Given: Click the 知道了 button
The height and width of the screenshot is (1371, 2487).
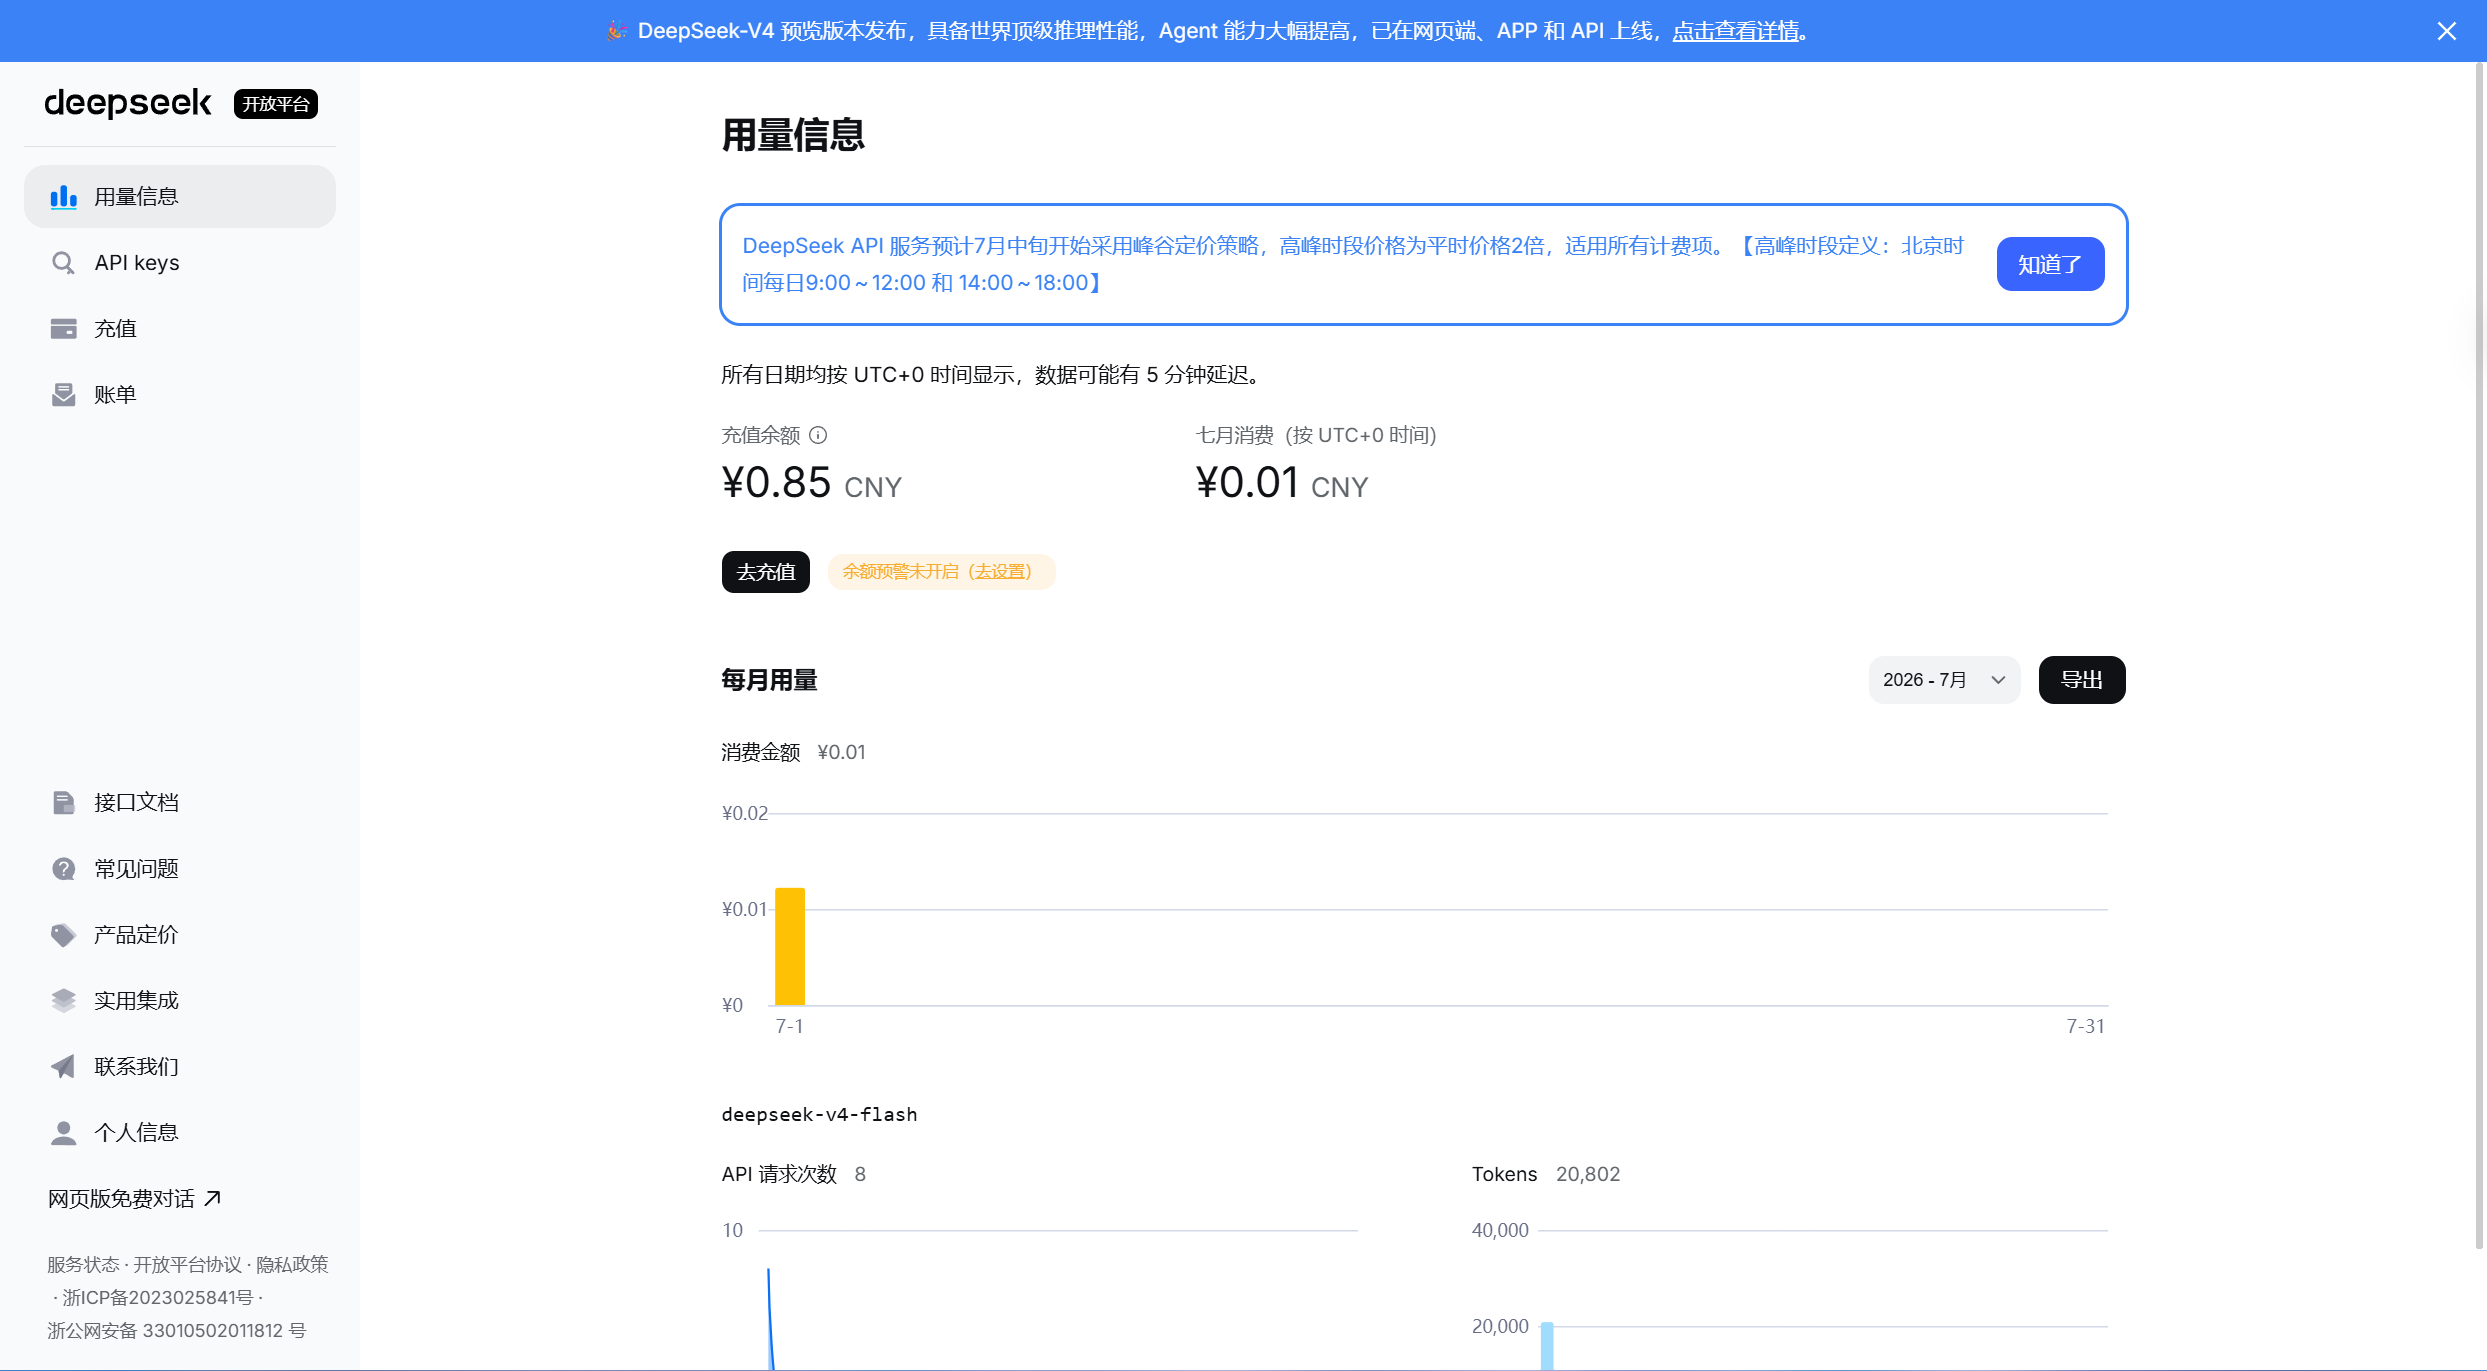Looking at the screenshot, I should click(x=2050, y=264).
